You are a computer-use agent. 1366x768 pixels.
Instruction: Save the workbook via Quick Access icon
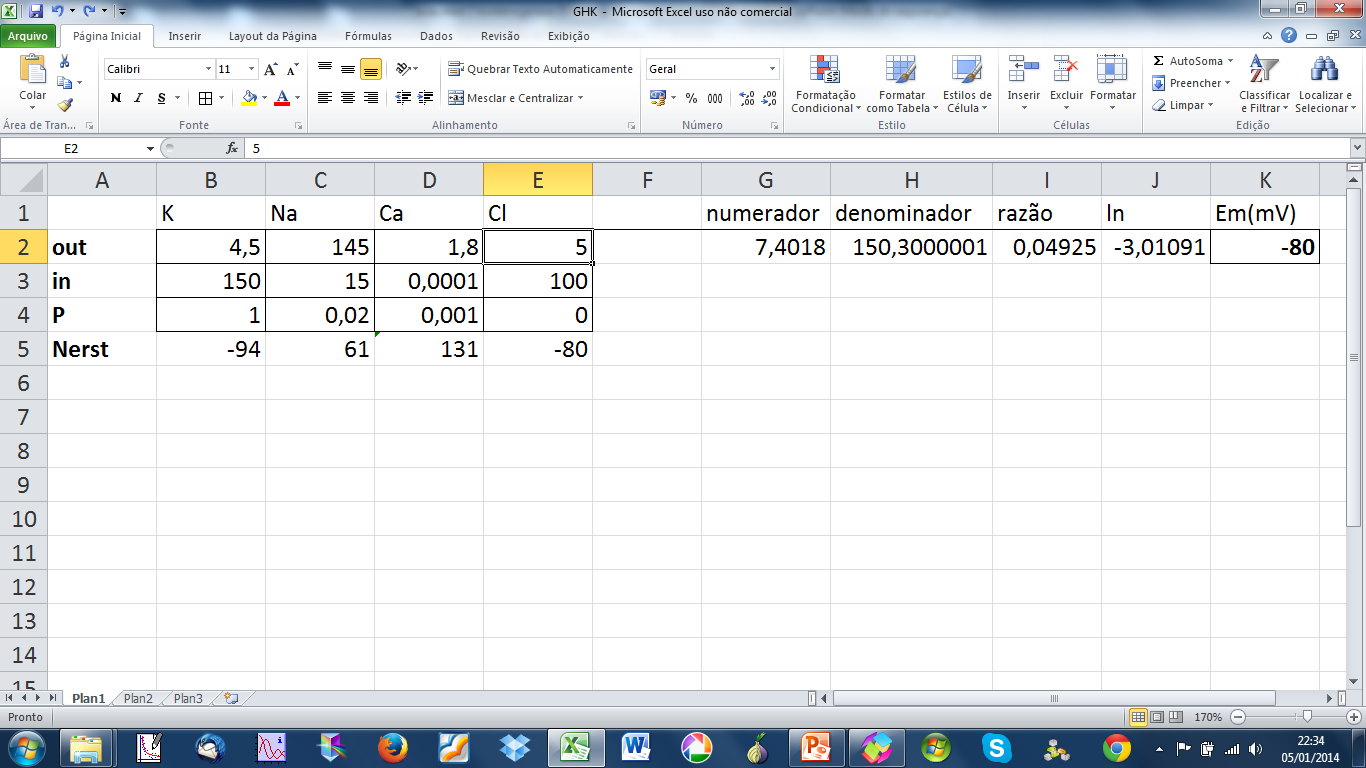36,12
